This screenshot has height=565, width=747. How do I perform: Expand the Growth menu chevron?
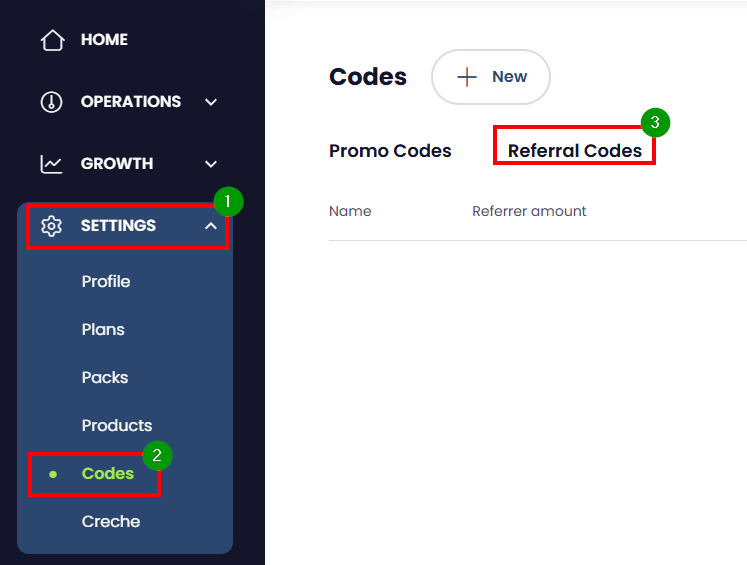click(210, 164)
